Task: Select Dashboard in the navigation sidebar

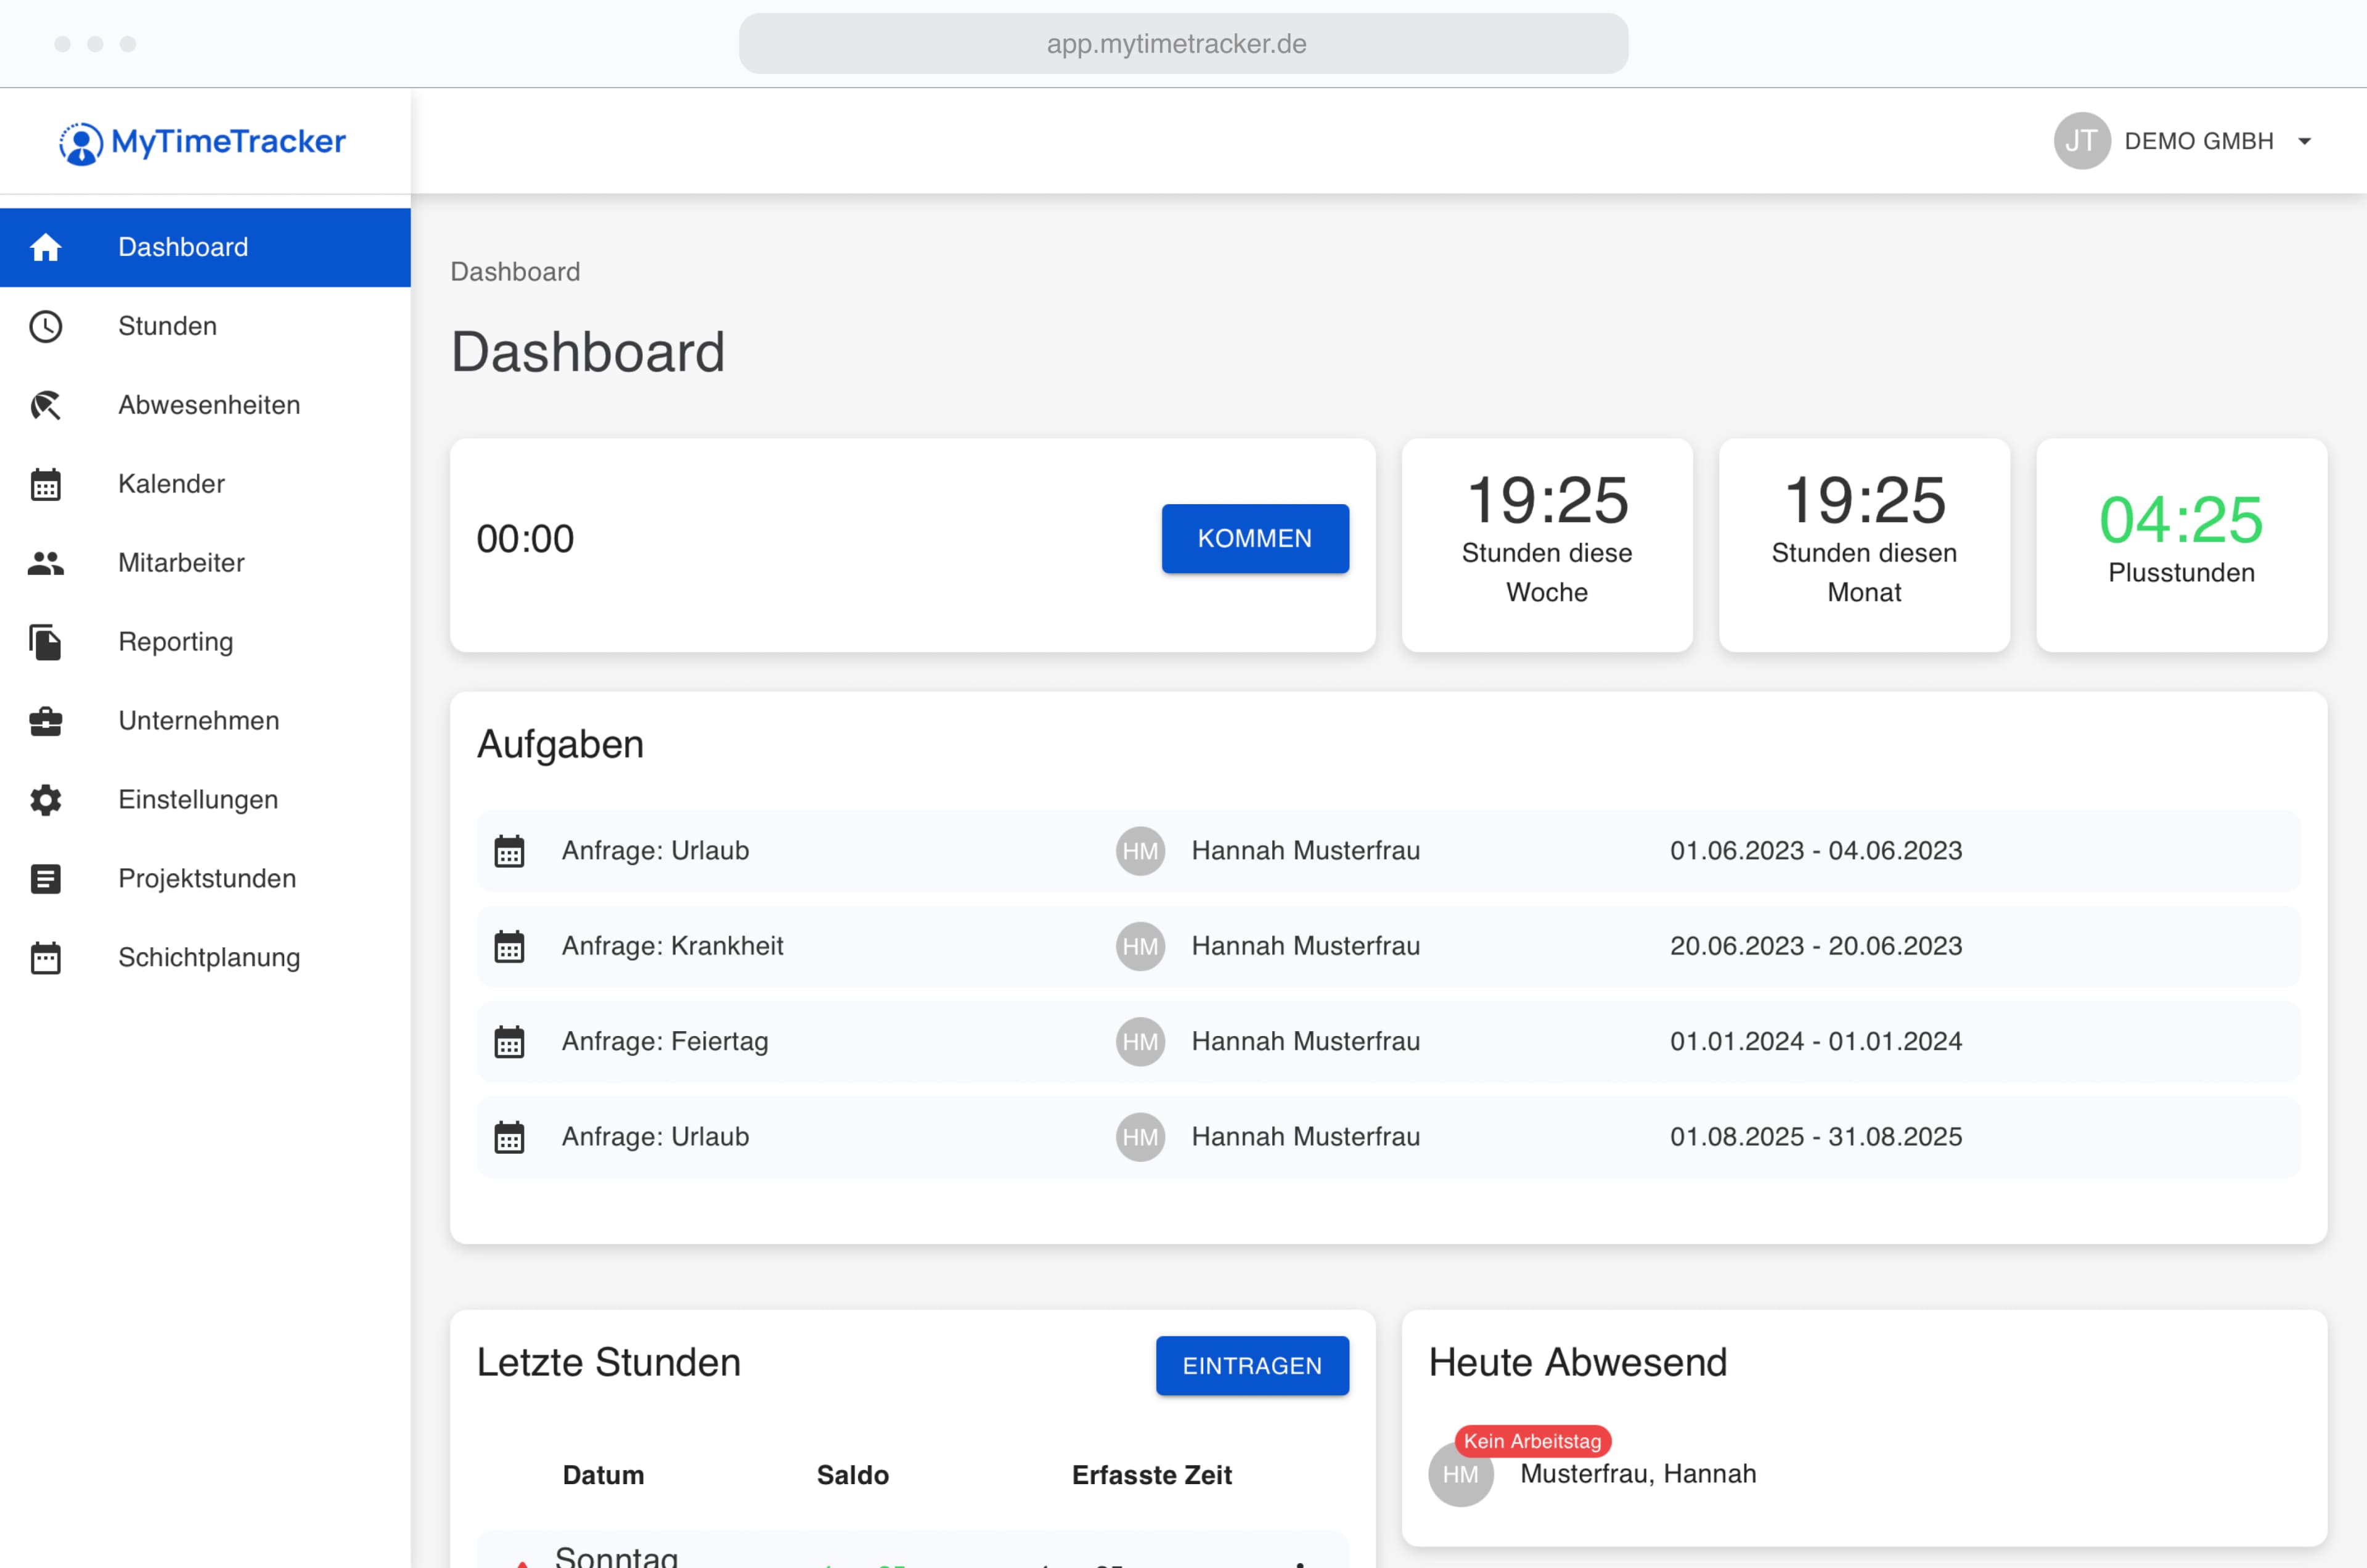Action: [x=184, y=247]
